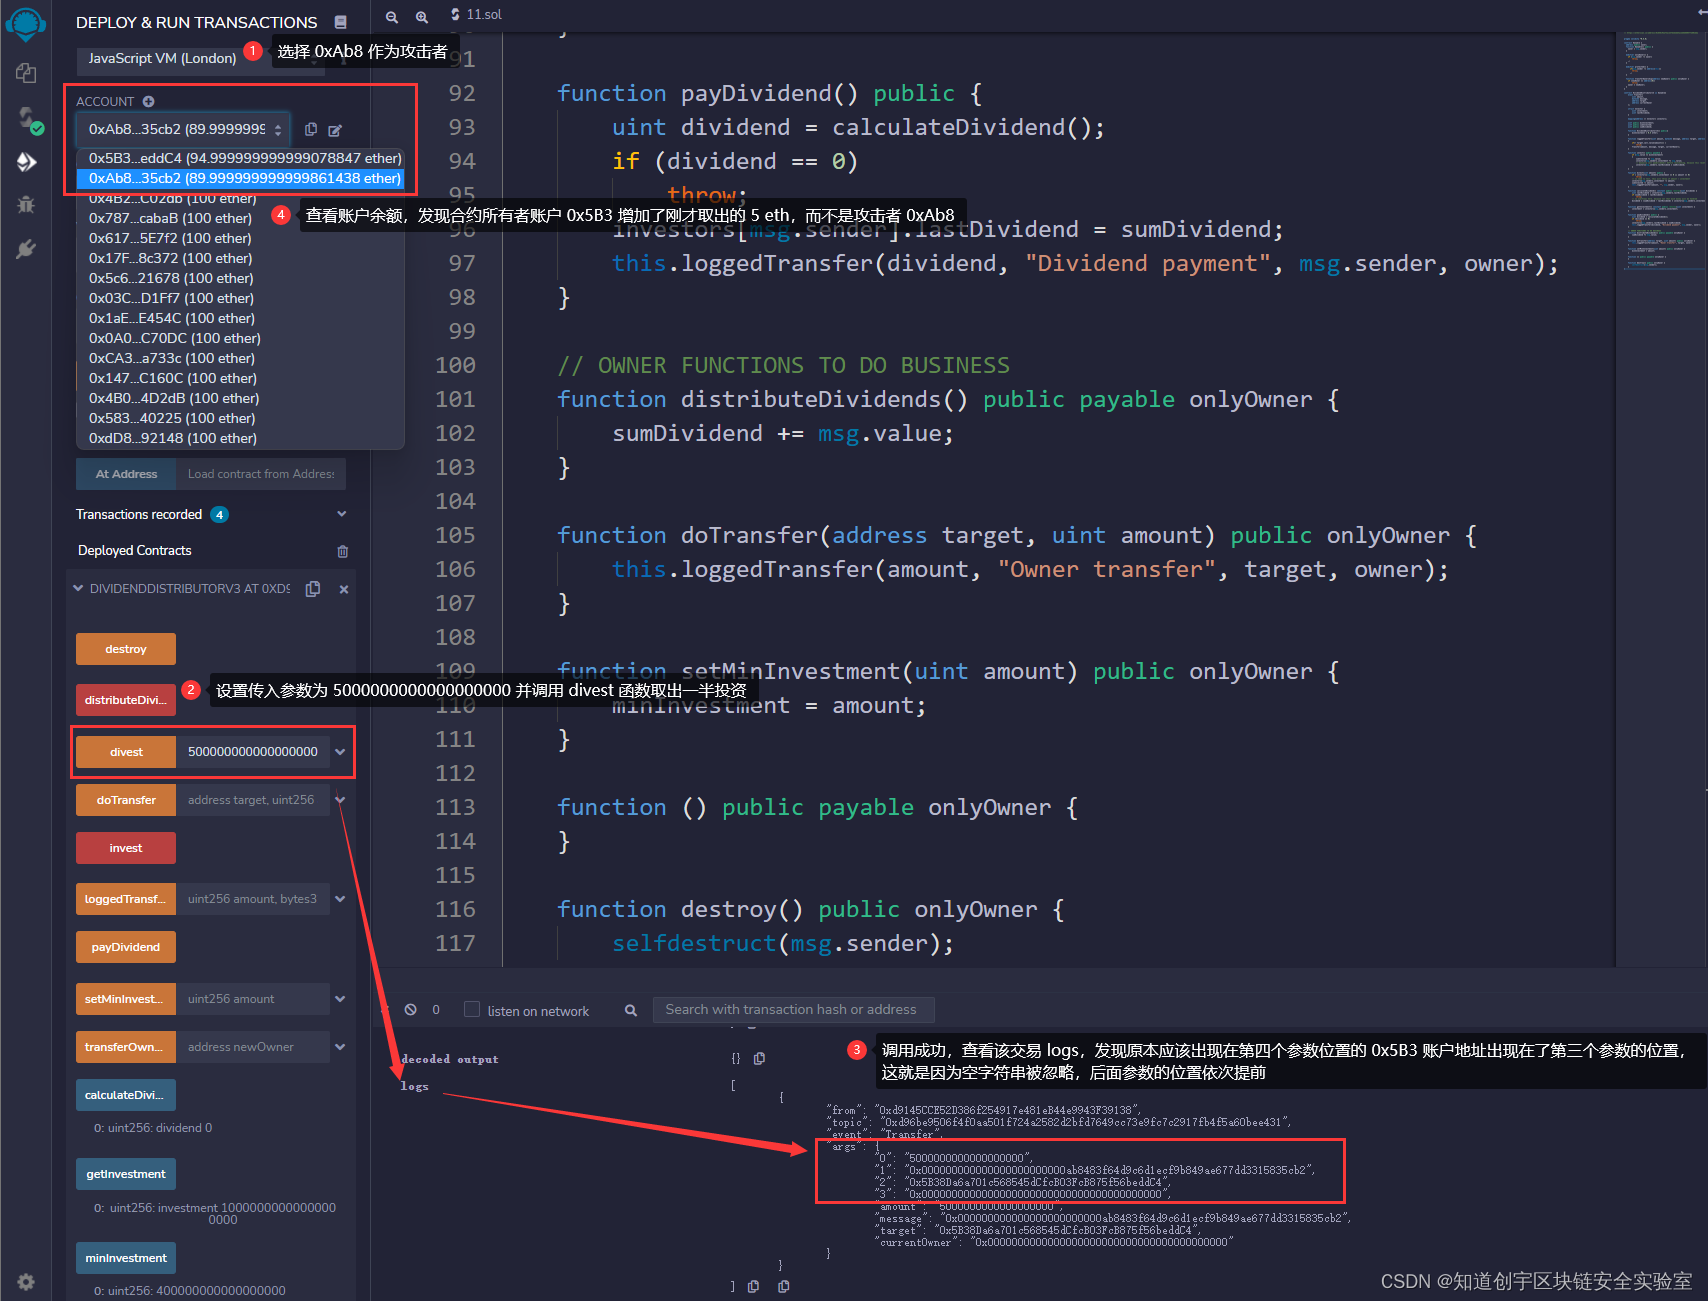Click the destroy function button
The image size is (1708, 1301).
[126, 649]
